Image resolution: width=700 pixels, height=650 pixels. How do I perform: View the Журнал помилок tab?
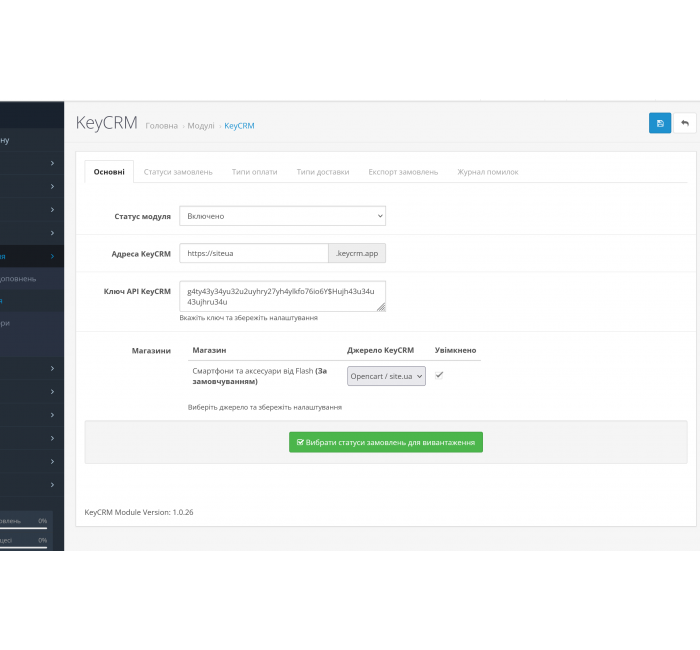click(488, 172)
